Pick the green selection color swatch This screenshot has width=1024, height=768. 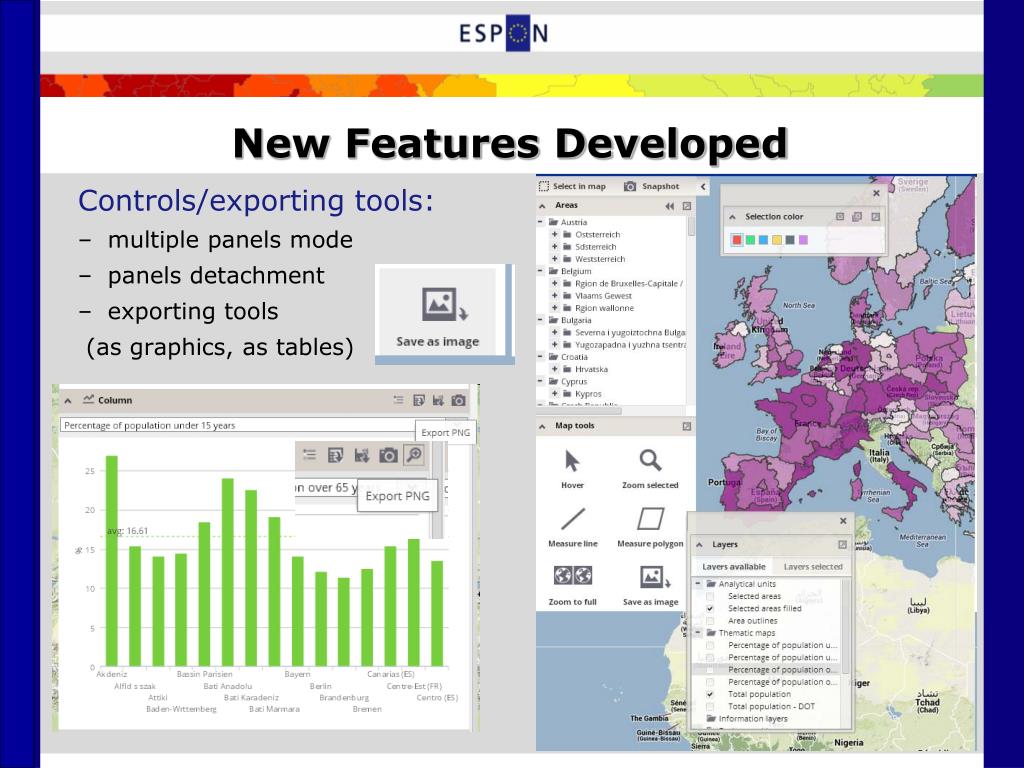point(750,240)
